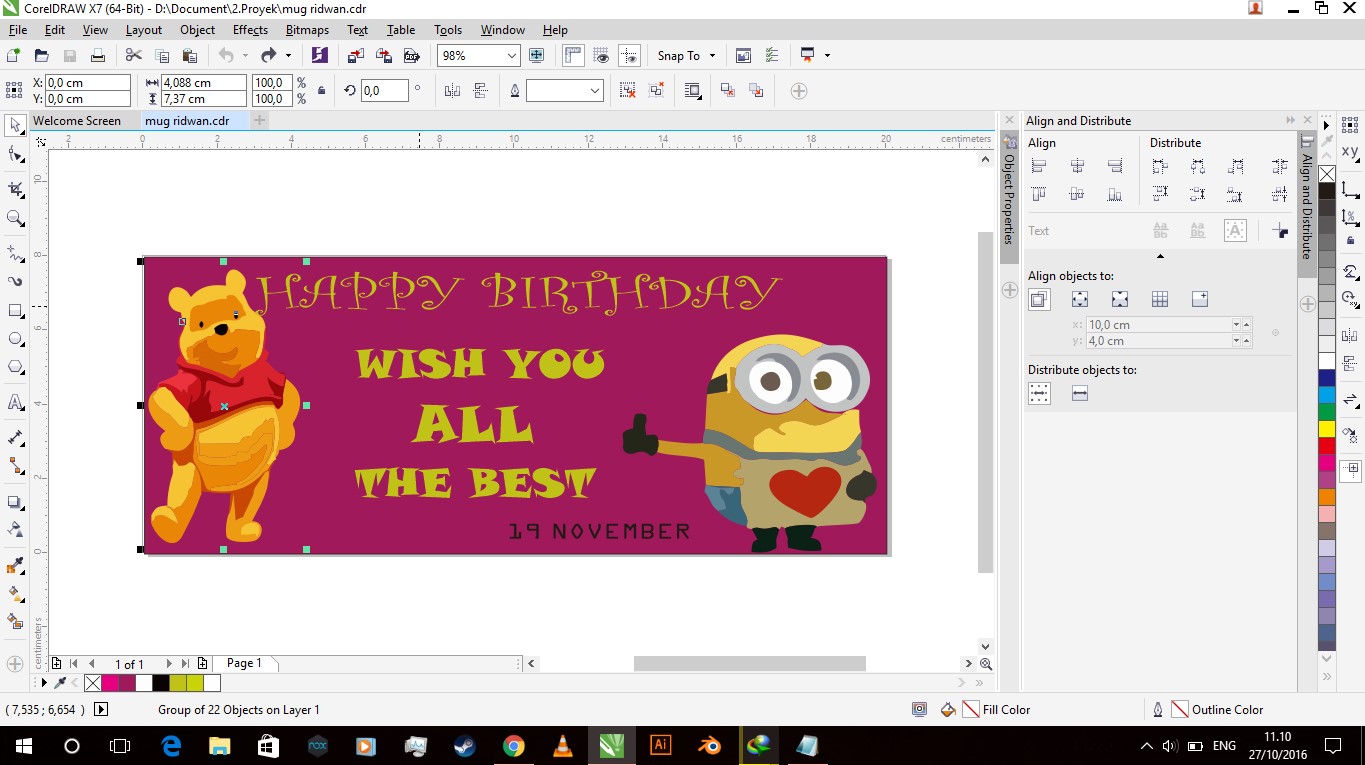Image resolution: width=1365 pixels, height=765 pixels.
Task: Click Distribute objects to extent of page
Action: (x=1079, y=393)
